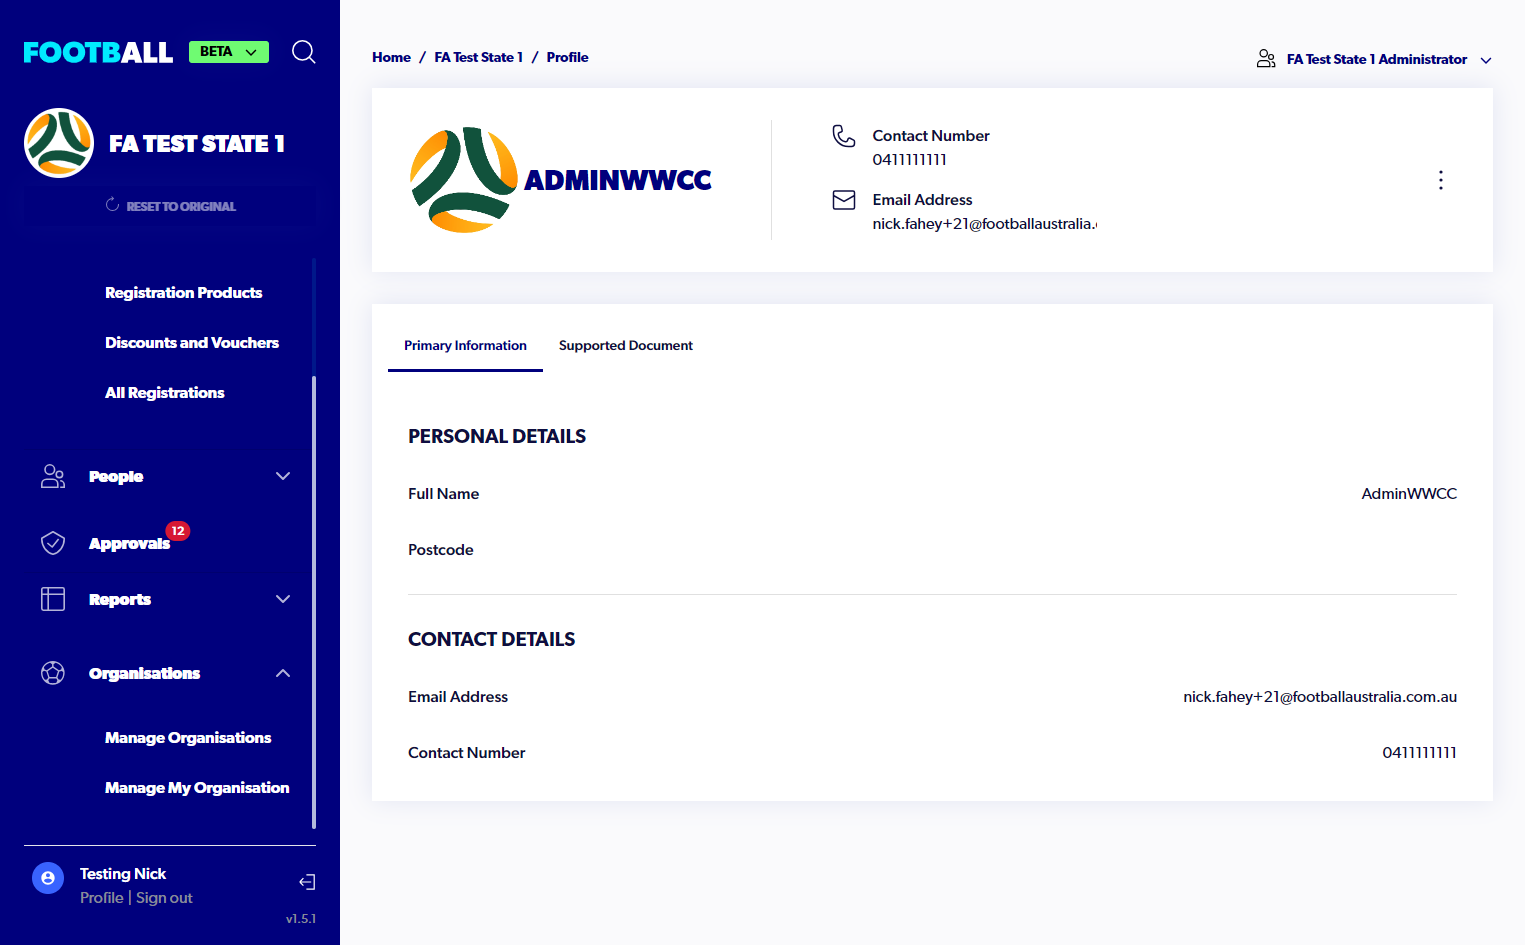This screenshot has width=1525, height=945.
Task: Click the People icon in sidebar
Action: tap(53, 476)
